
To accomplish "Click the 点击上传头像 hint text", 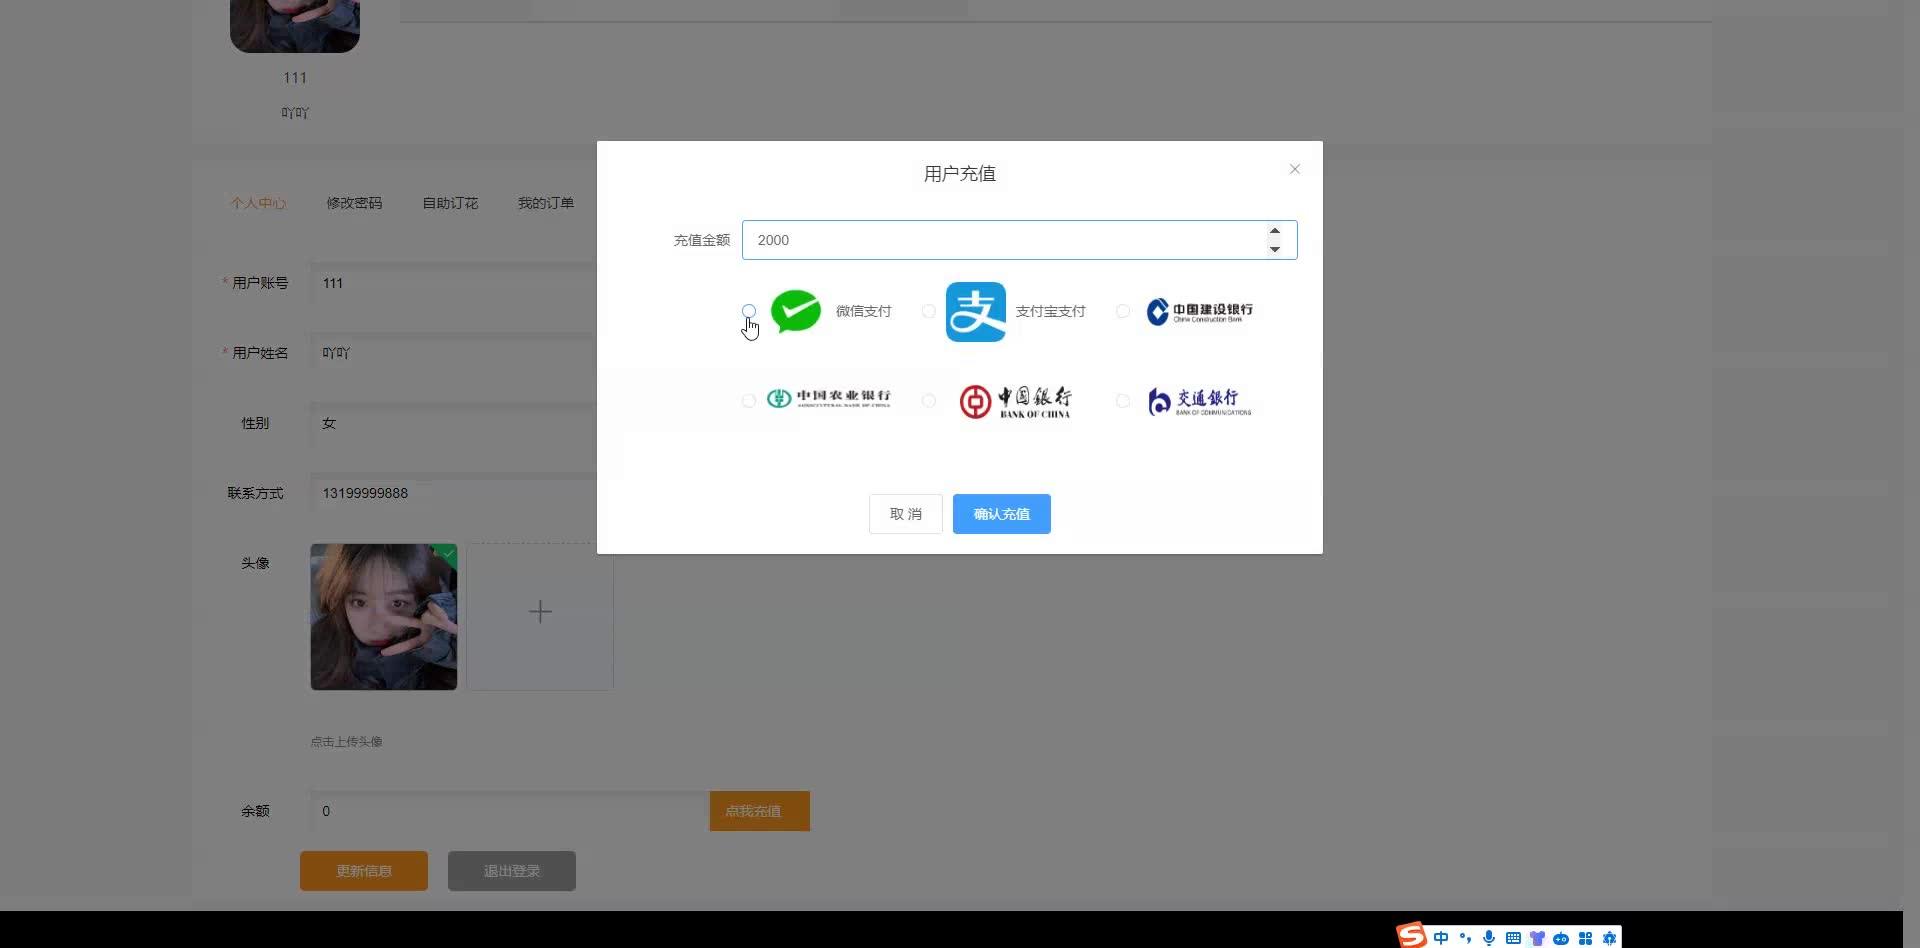I will [346, 742].
